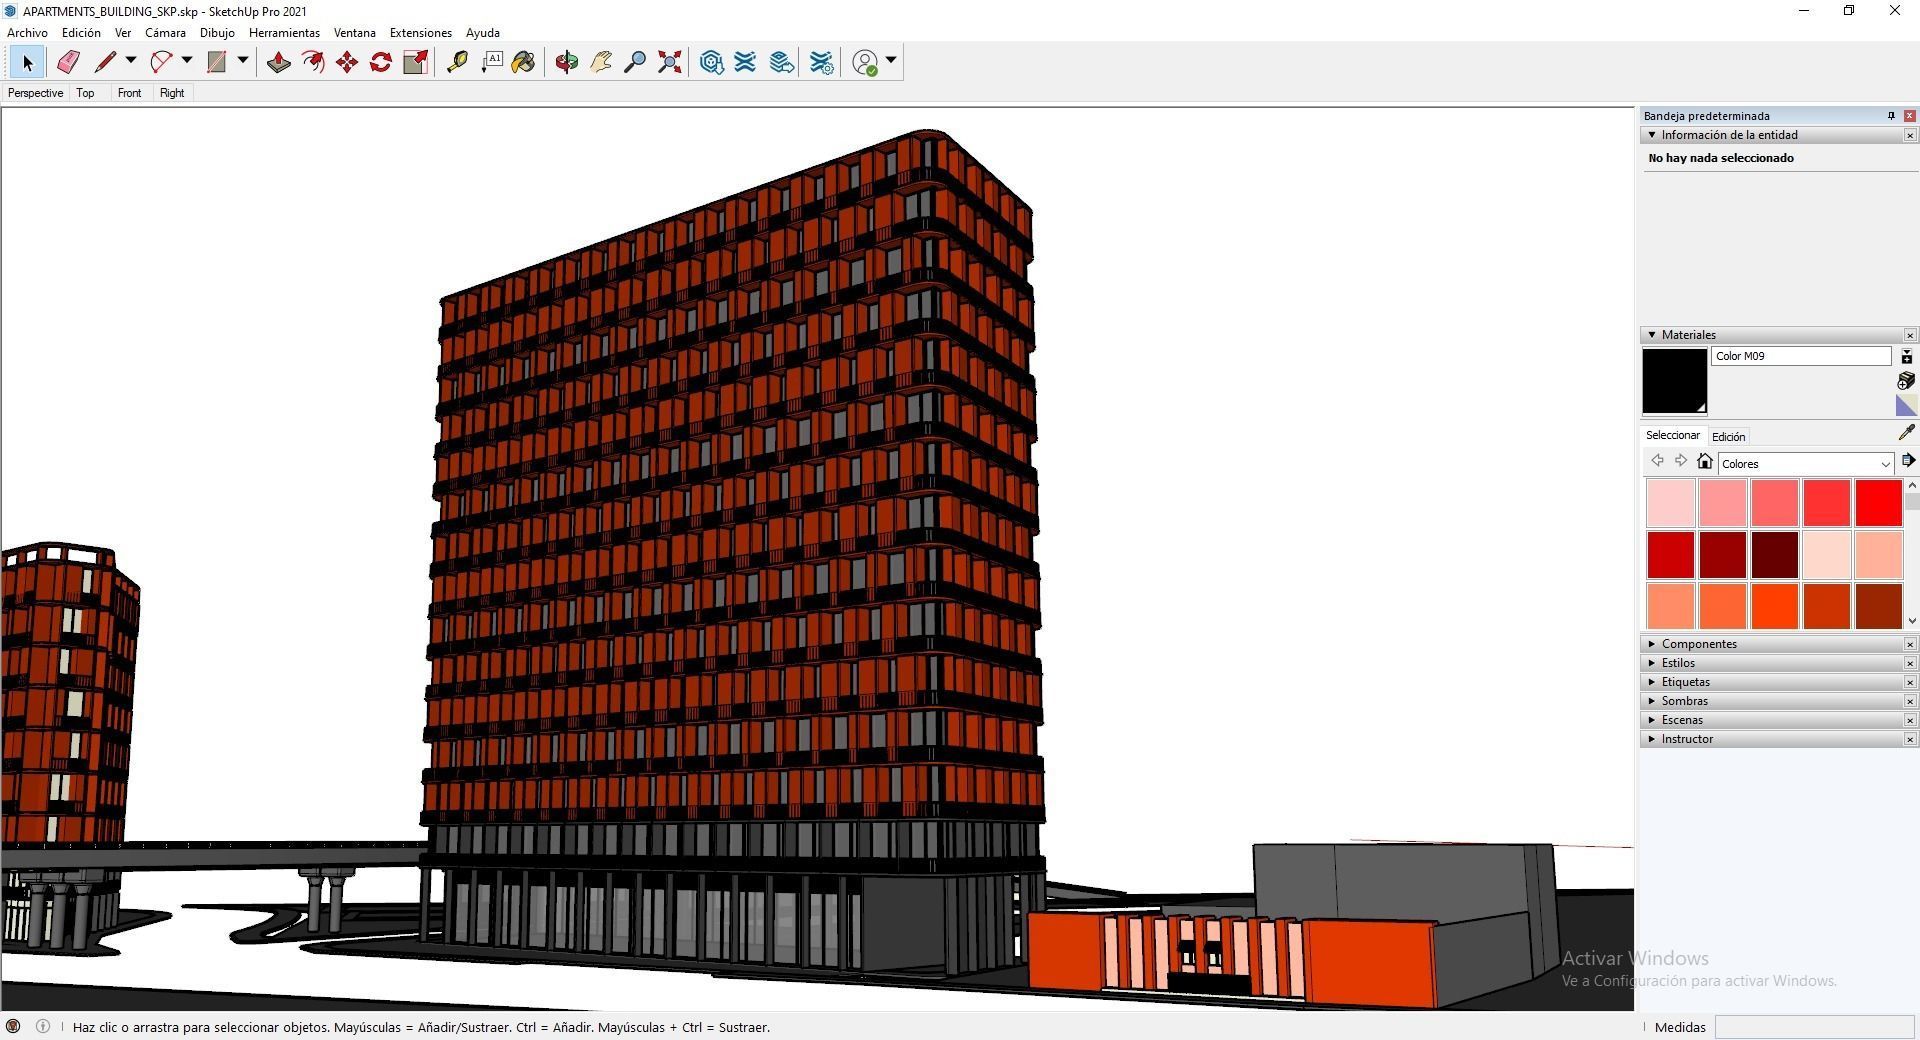
Task: Click the Send to LayOut icon
Action: (x=781, y=62)
